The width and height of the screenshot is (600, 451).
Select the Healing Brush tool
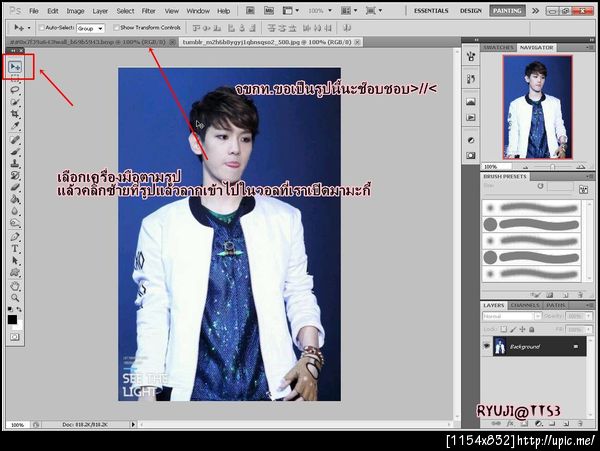15,139
